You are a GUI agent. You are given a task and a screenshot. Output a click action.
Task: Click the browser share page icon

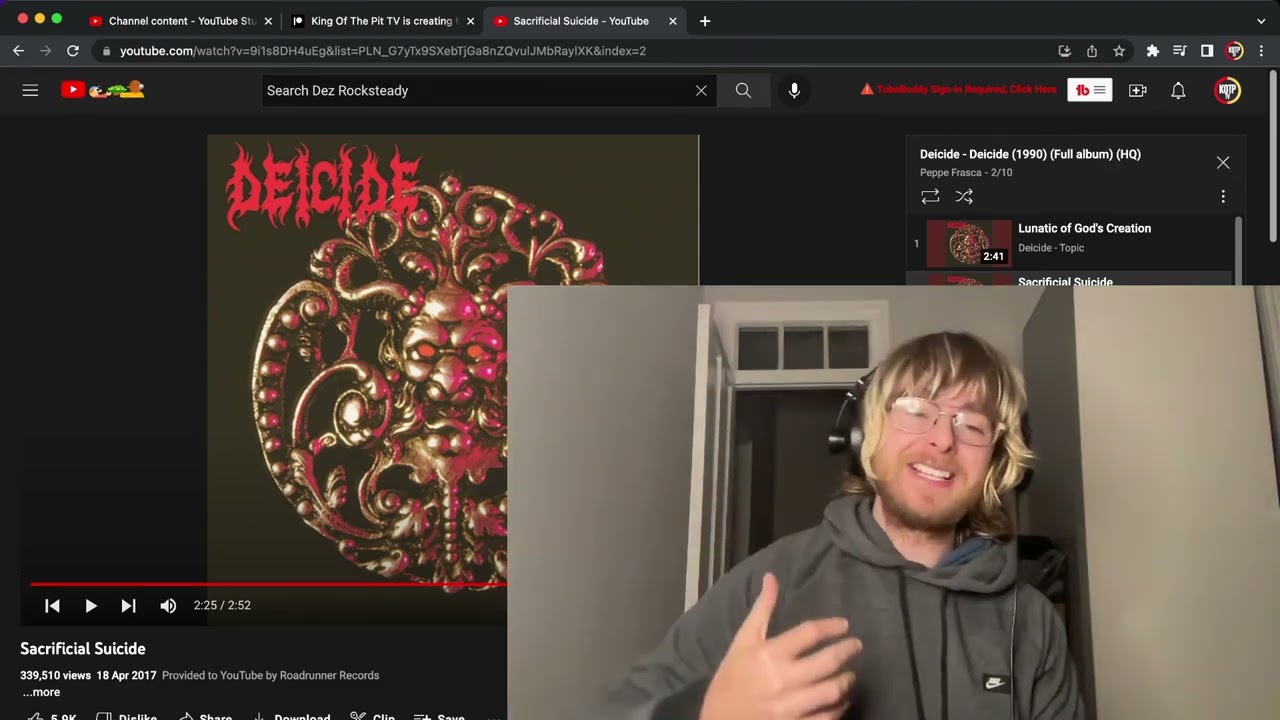coord(1092,51)
